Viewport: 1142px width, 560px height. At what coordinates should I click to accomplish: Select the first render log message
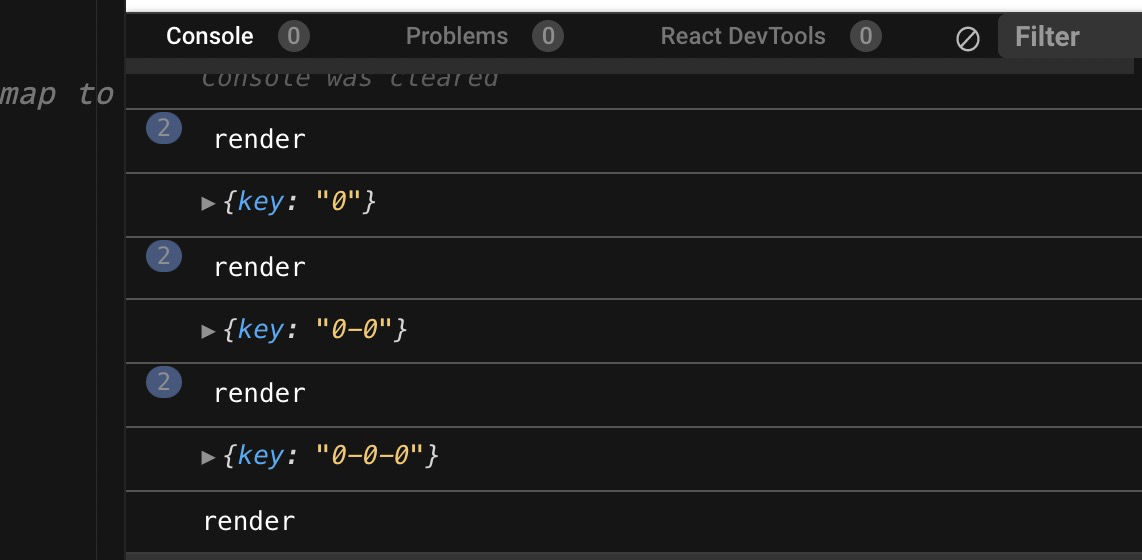tap(259, 140)
